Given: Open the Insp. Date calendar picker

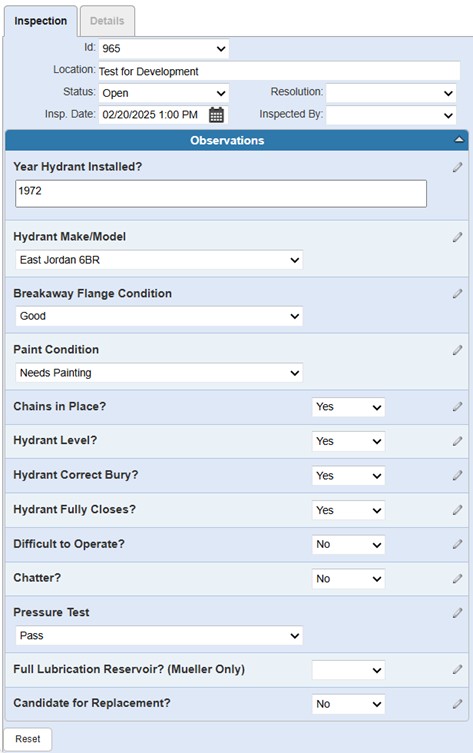Looking at the screenshot, I should pos(216,115).
